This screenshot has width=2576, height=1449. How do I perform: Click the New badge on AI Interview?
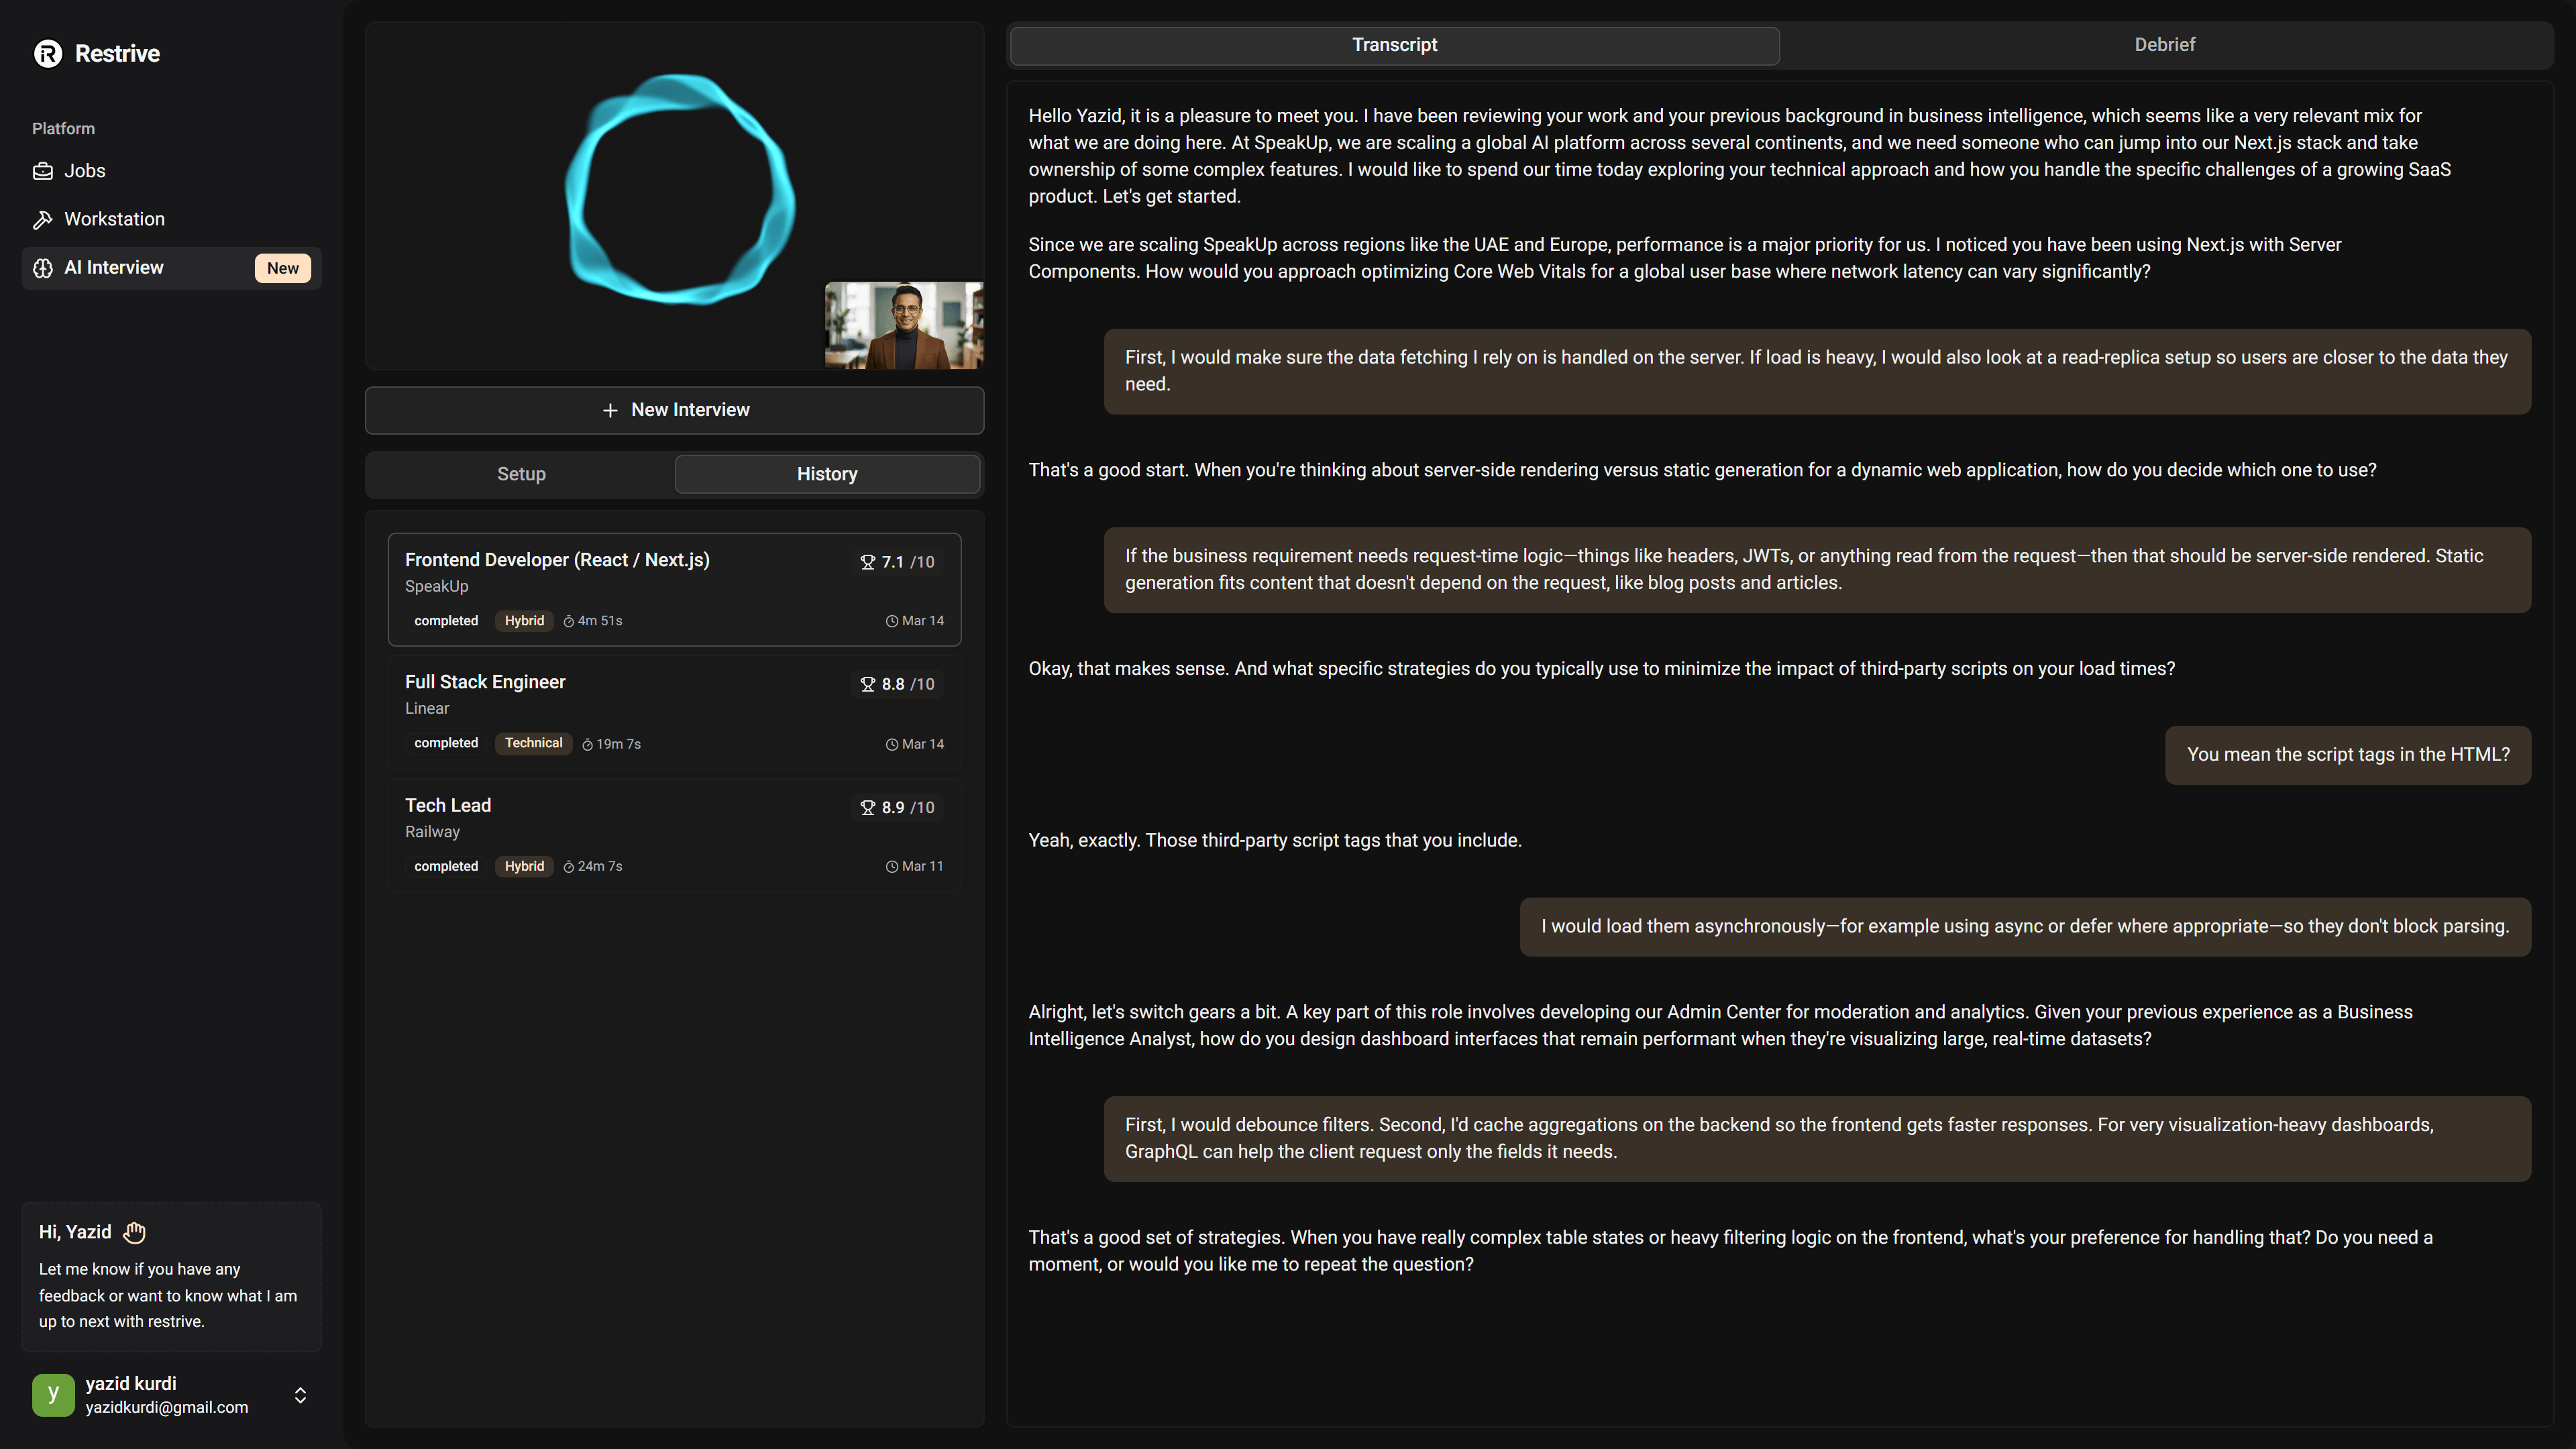(283, 268)
